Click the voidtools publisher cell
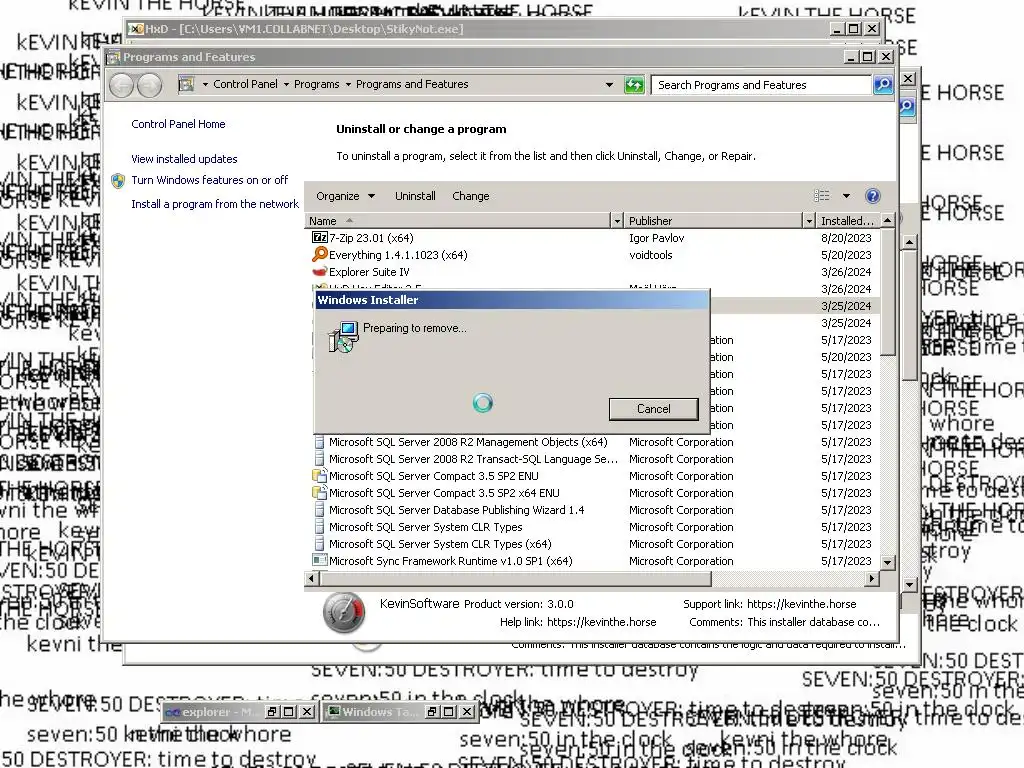Viewport: 1024px width, 768px height. [650, 255]
